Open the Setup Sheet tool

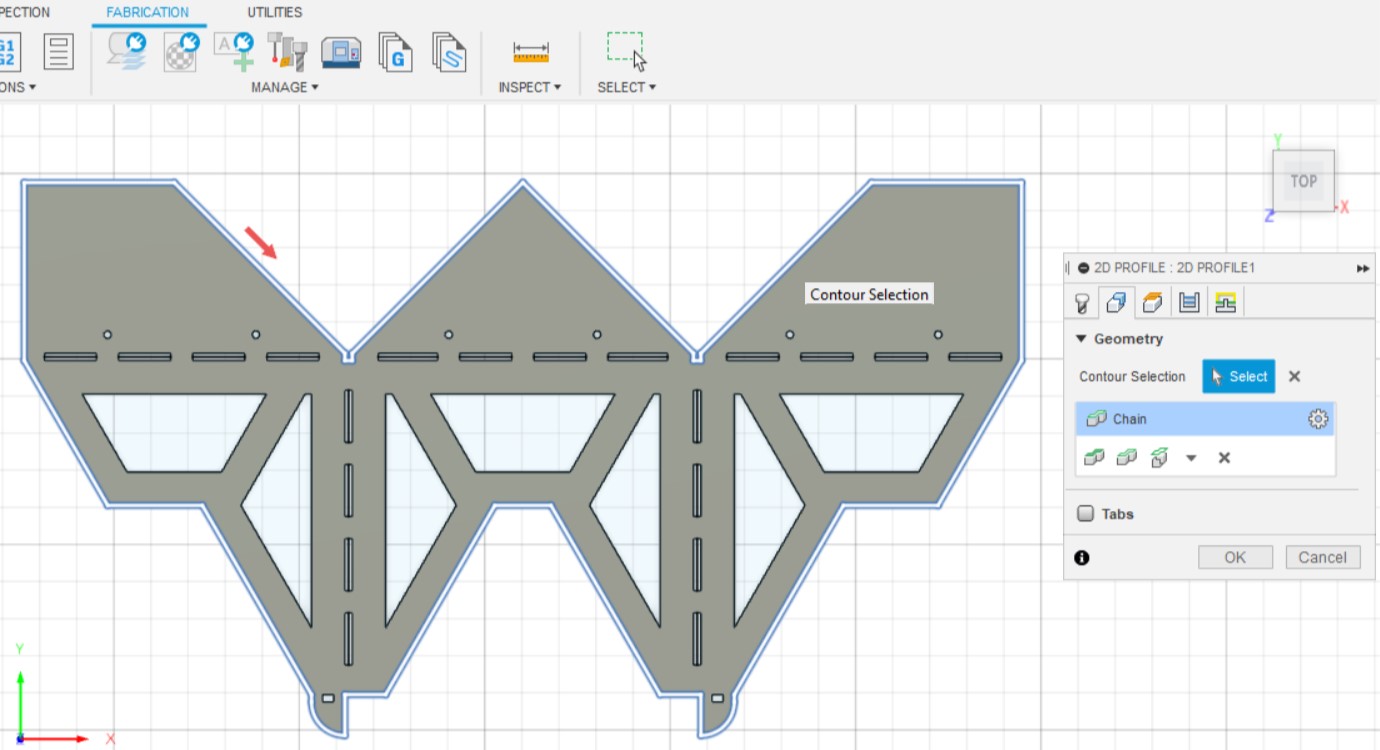pos(449,54)
